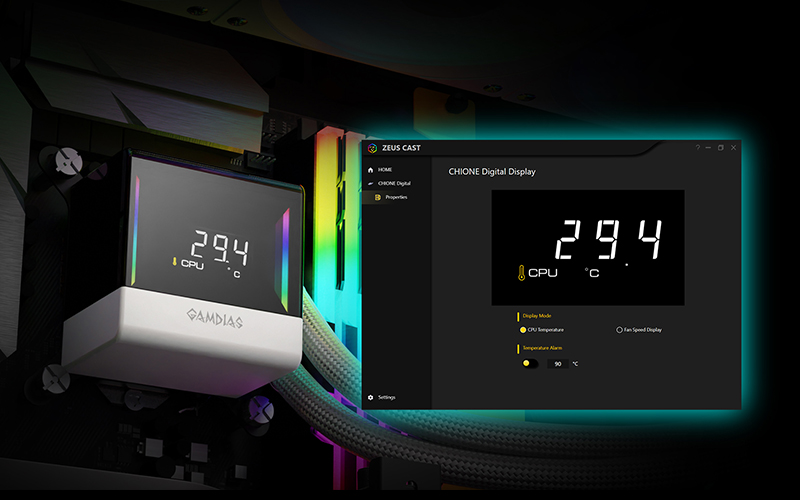Close the ZEUS CAST window
The image size is (800, 500).
point(734,148)
